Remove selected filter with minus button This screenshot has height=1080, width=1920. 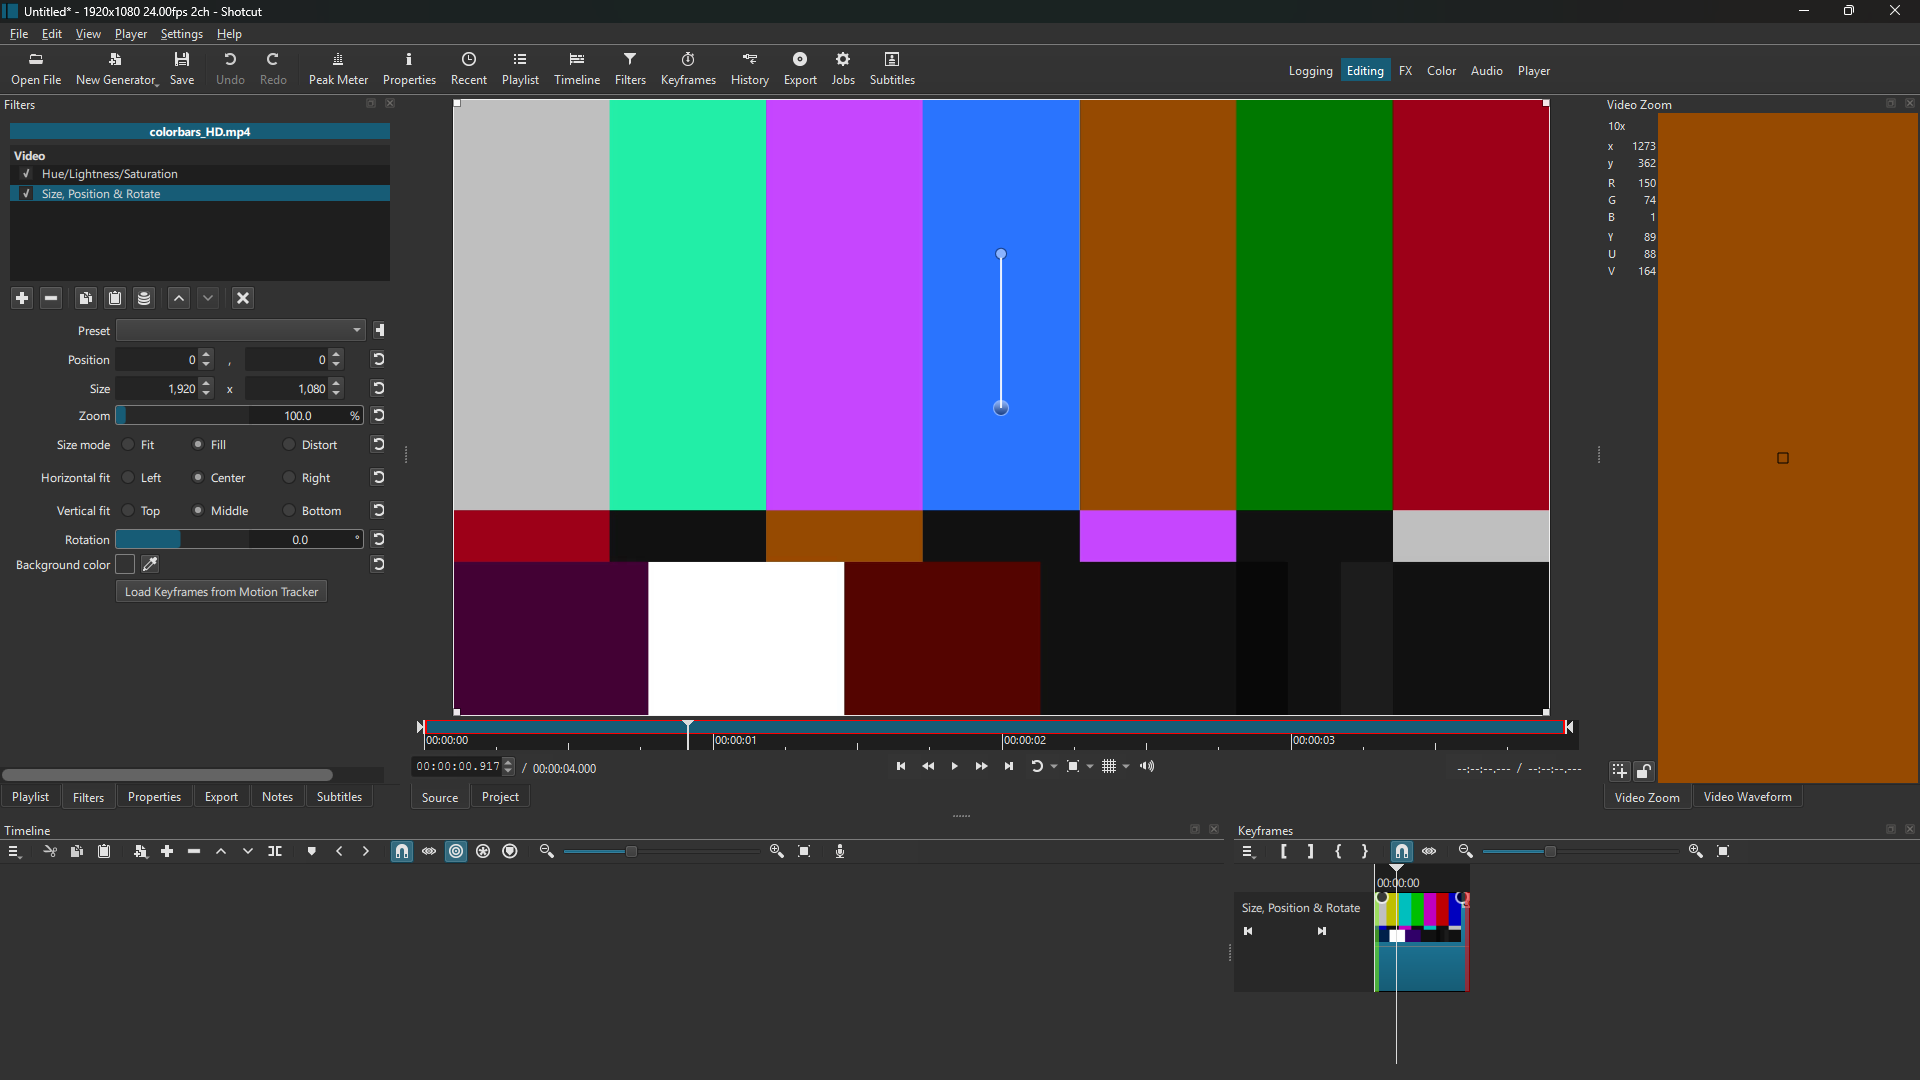51,298
